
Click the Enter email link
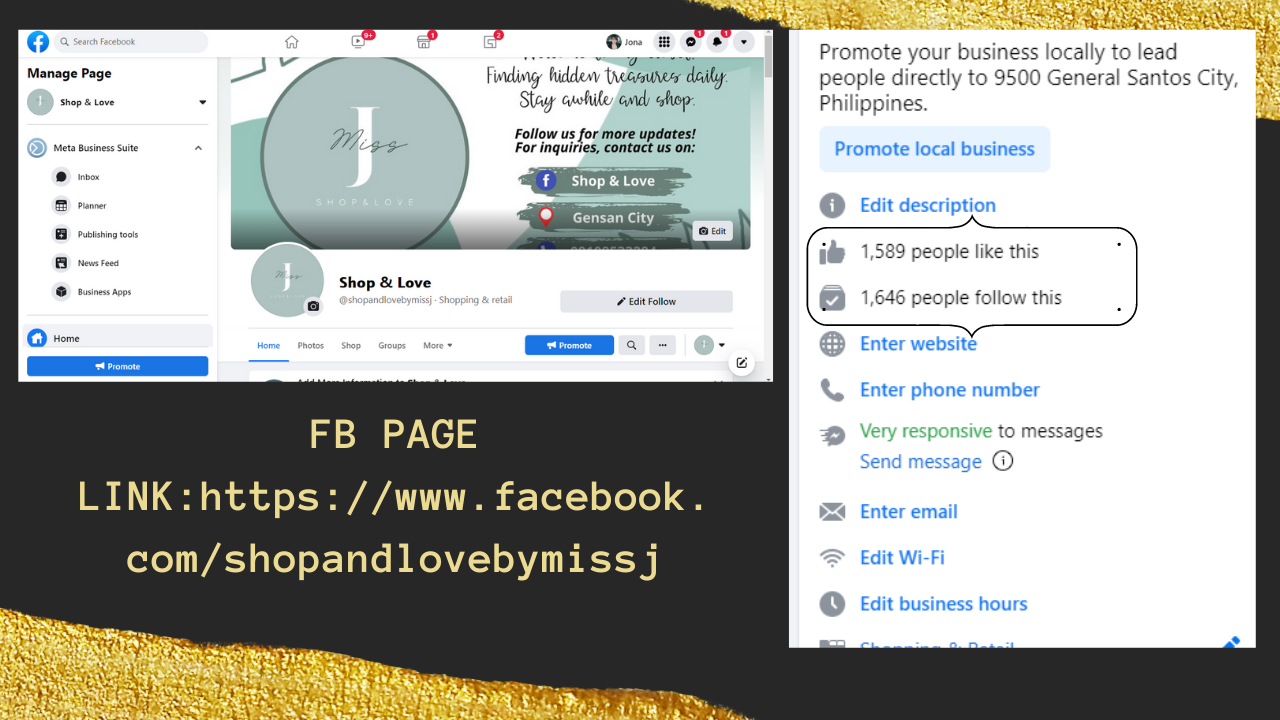pos(909,512)
